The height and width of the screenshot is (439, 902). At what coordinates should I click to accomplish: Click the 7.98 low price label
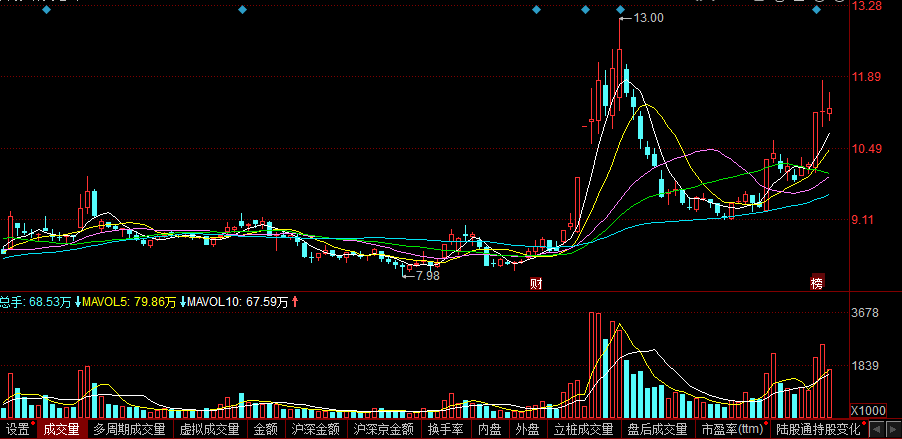coord(427,276)
